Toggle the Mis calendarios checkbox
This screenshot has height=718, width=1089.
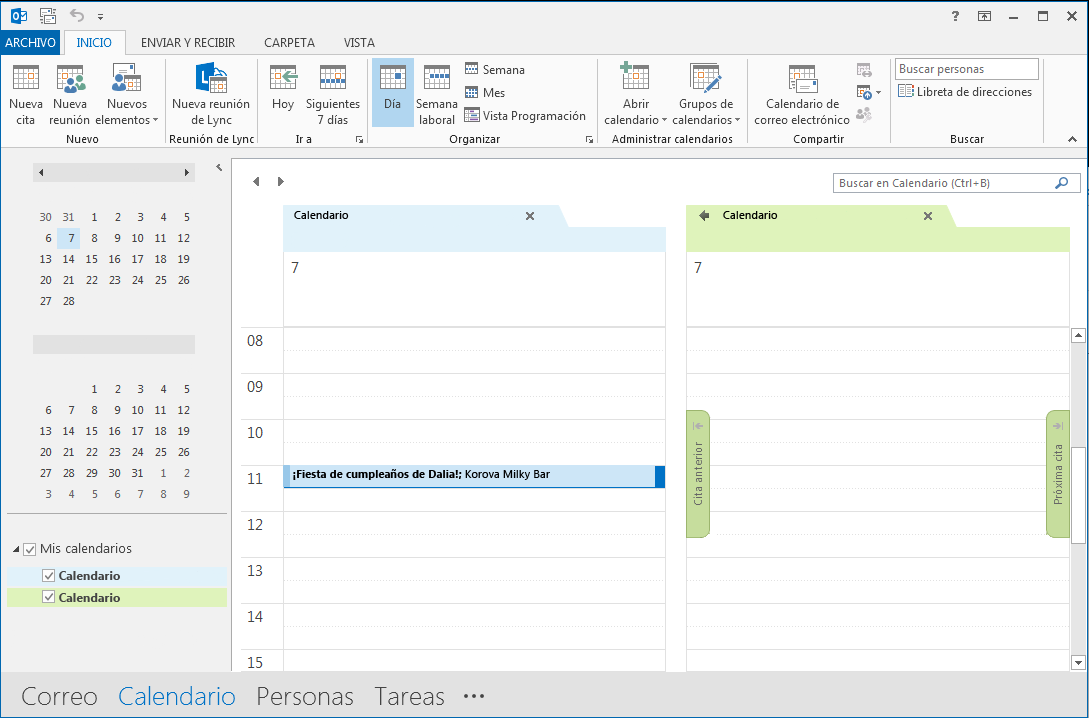(30, 549)
